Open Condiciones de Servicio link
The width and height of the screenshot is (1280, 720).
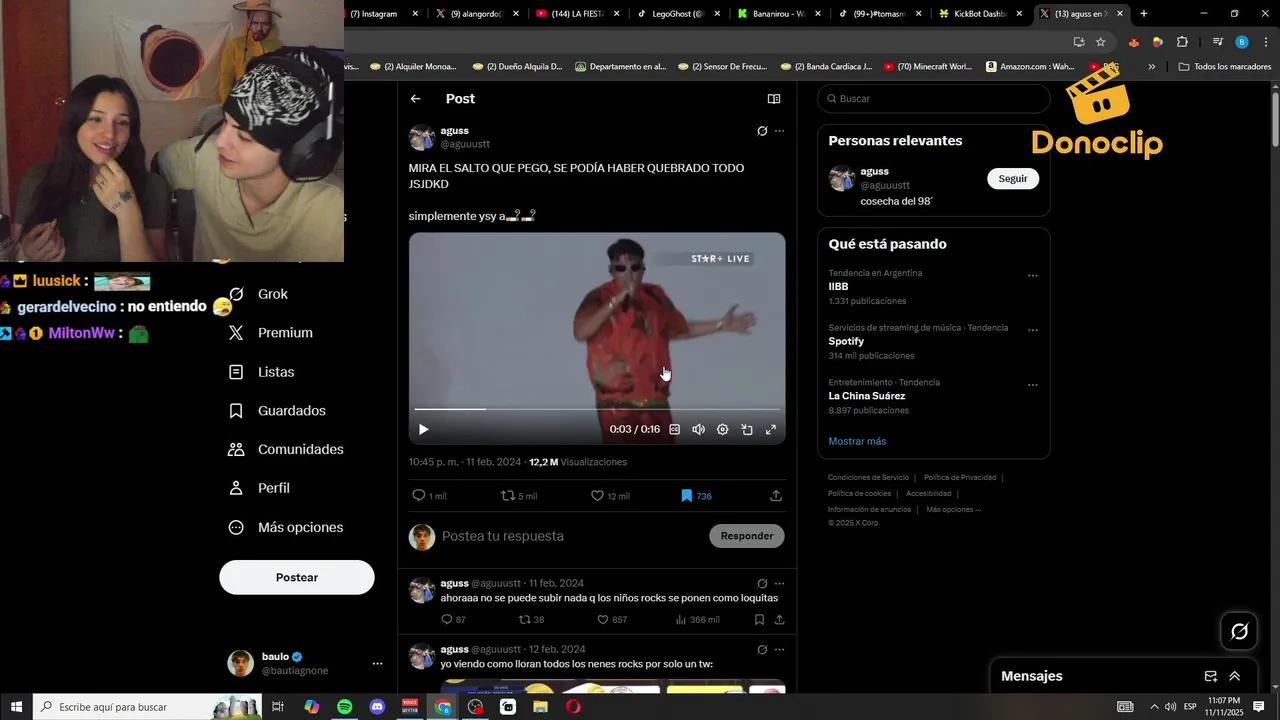pos(869,478)
